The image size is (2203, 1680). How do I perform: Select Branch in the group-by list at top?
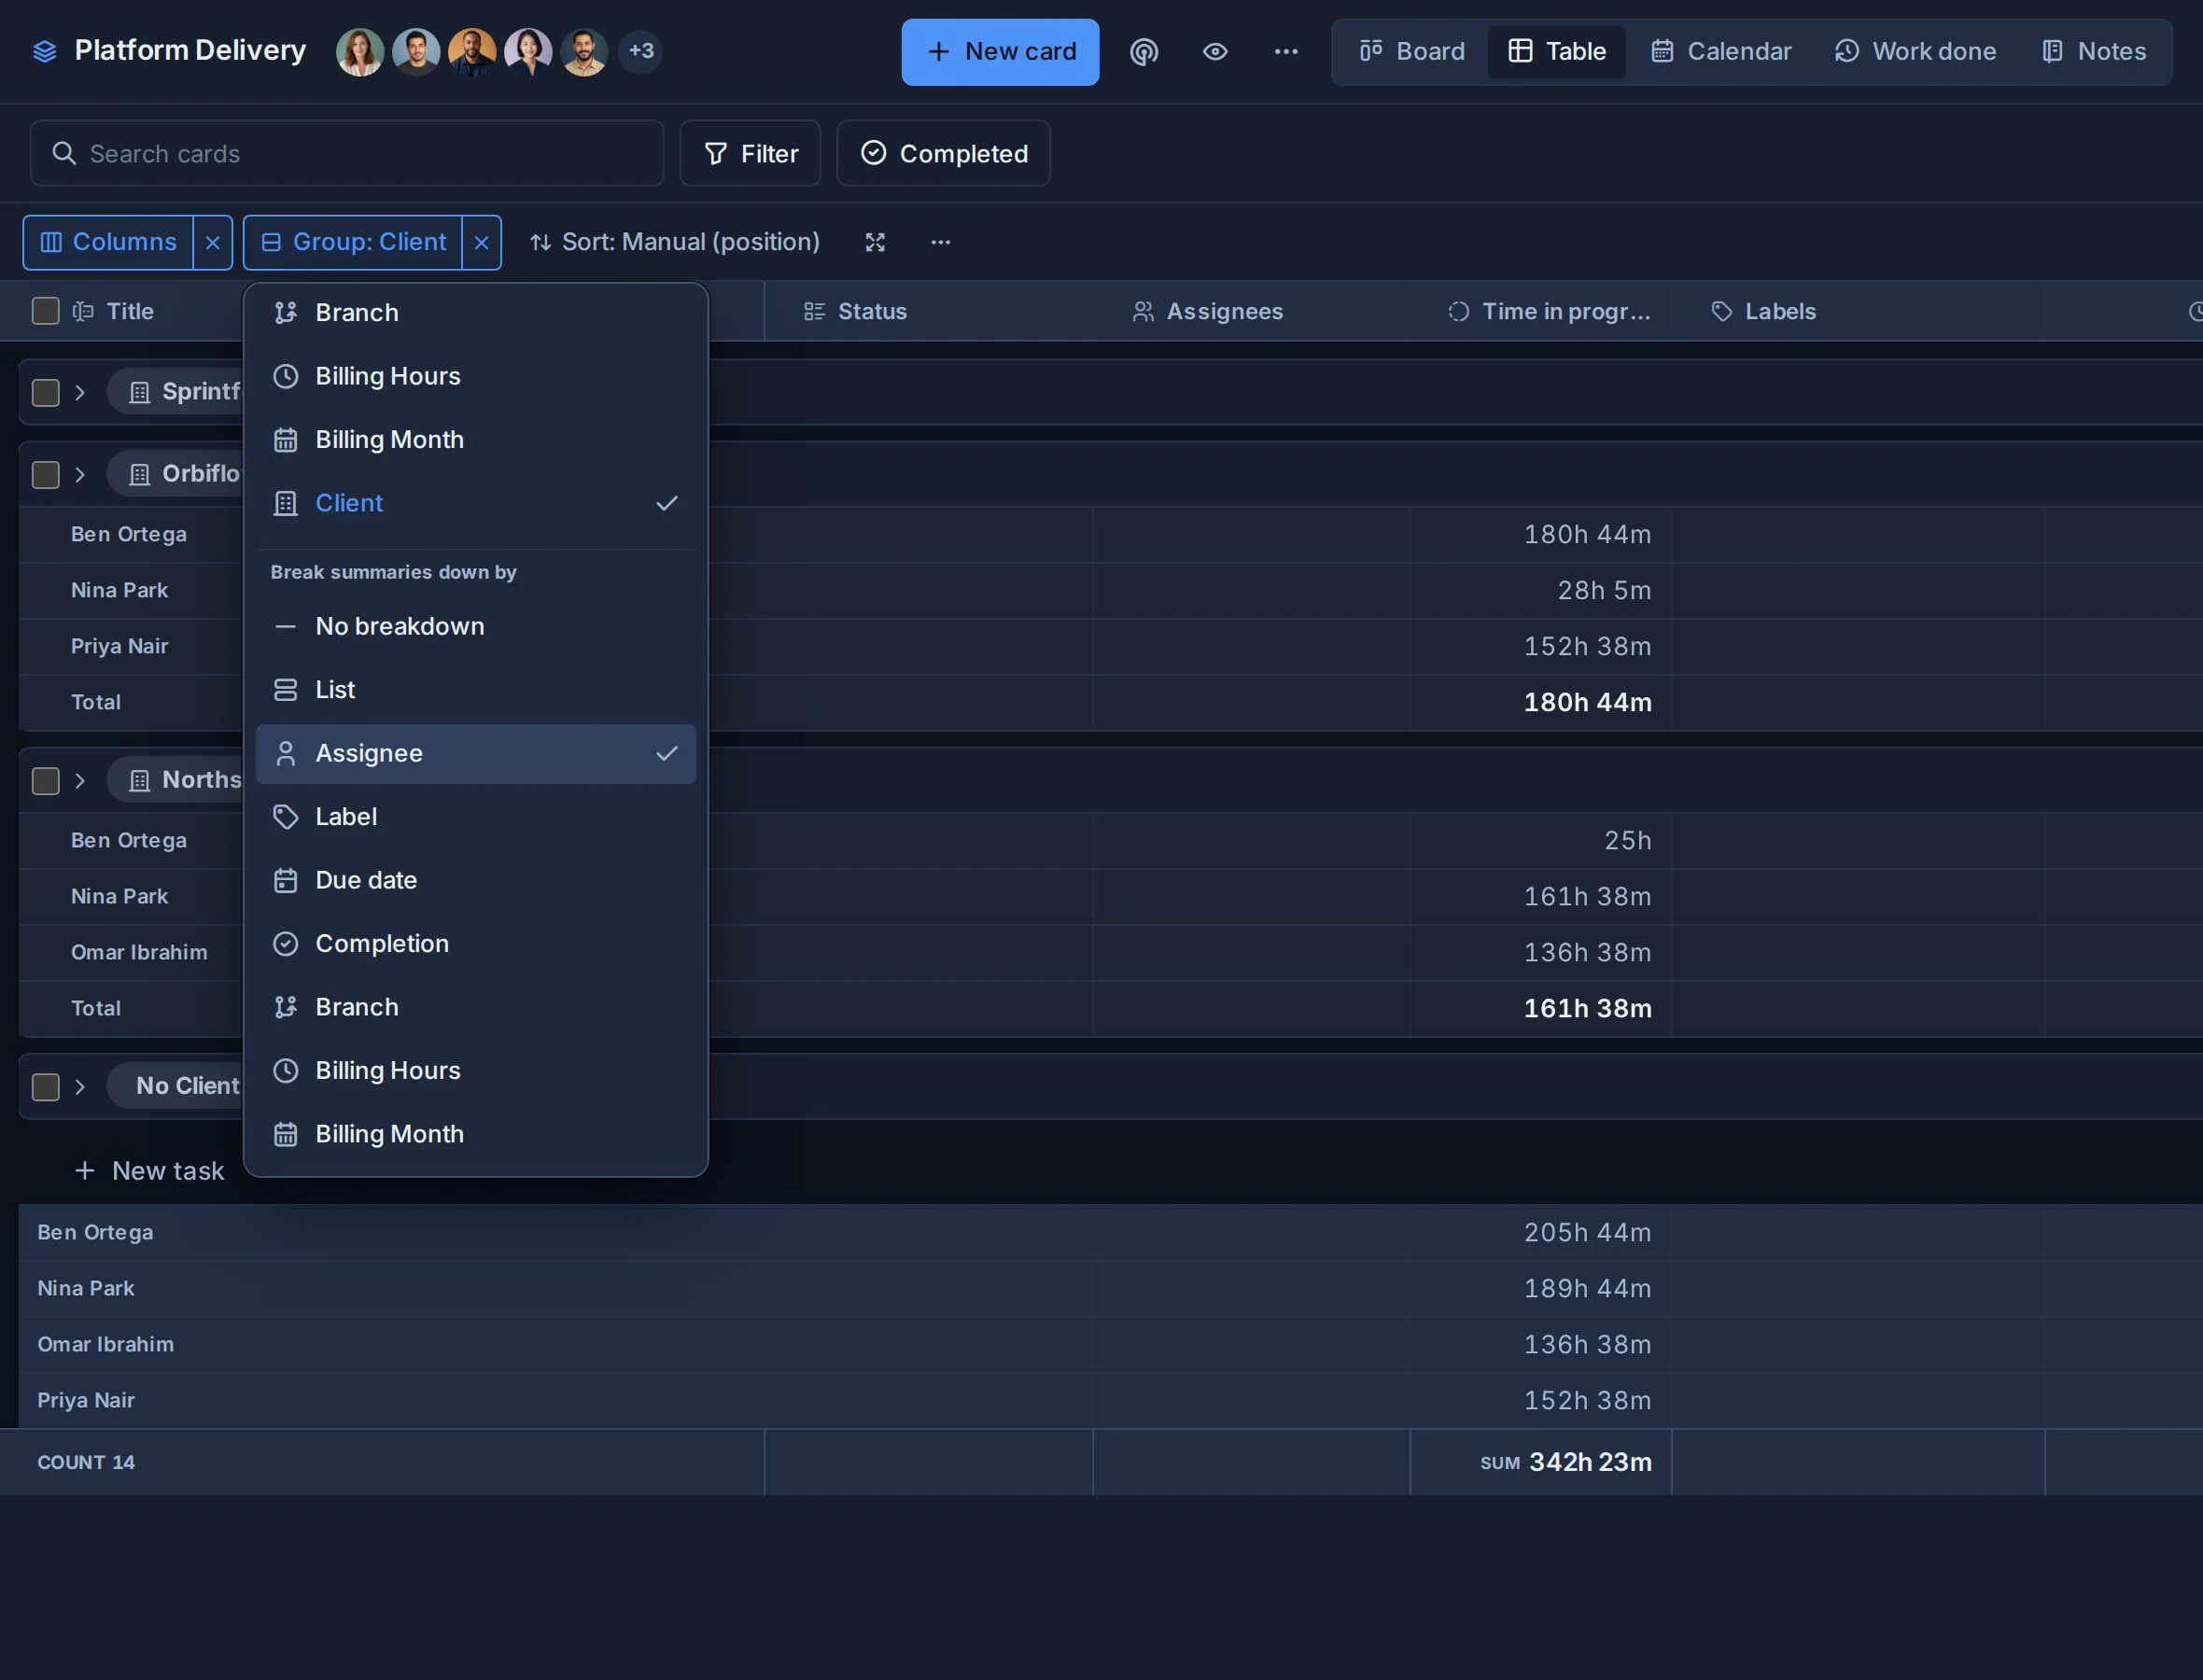pyautogui.click(x=476, y=313)
